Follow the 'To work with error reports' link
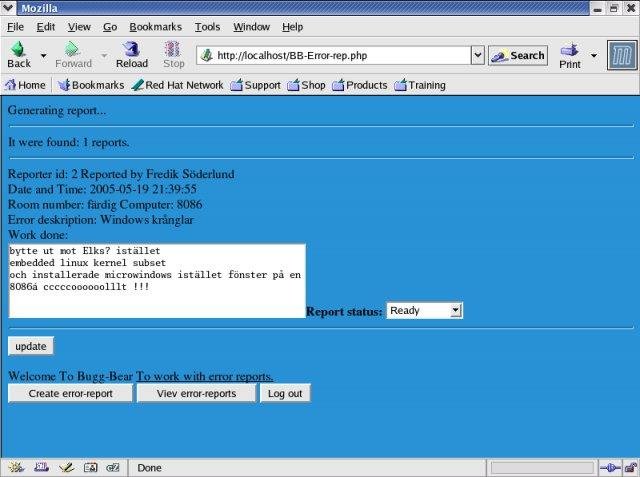Image resolution: width=640 pixels, height=477 pixels. tap(204, 376)
